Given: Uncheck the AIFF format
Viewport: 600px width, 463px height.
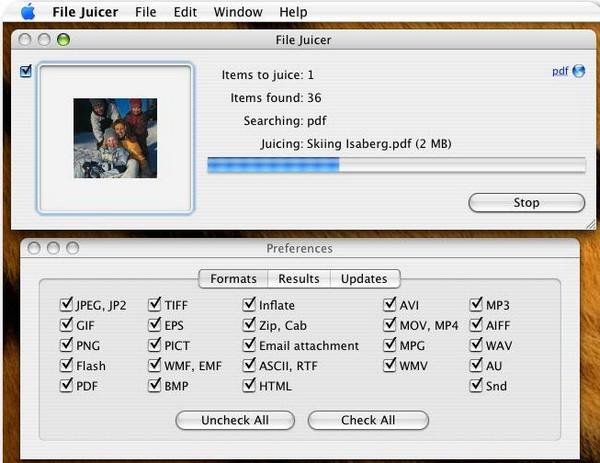Looking at the screenshot, I should (476, 325).
